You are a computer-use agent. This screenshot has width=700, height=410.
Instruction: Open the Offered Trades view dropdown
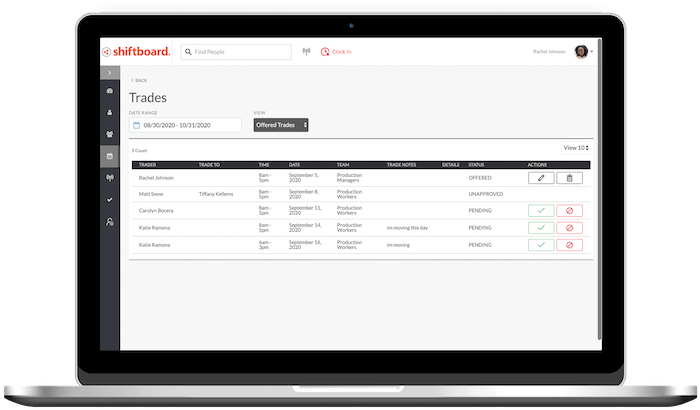point(280,125)
